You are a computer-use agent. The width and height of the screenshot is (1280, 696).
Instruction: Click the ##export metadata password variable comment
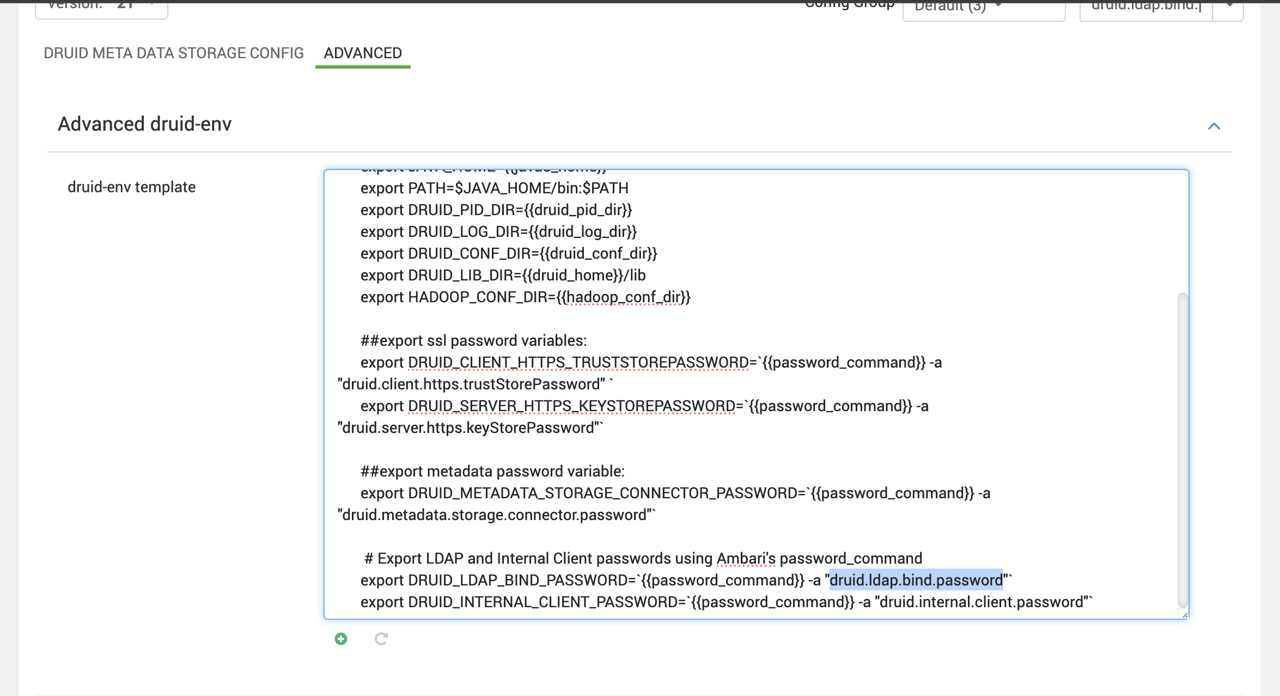tap(492, 471)
